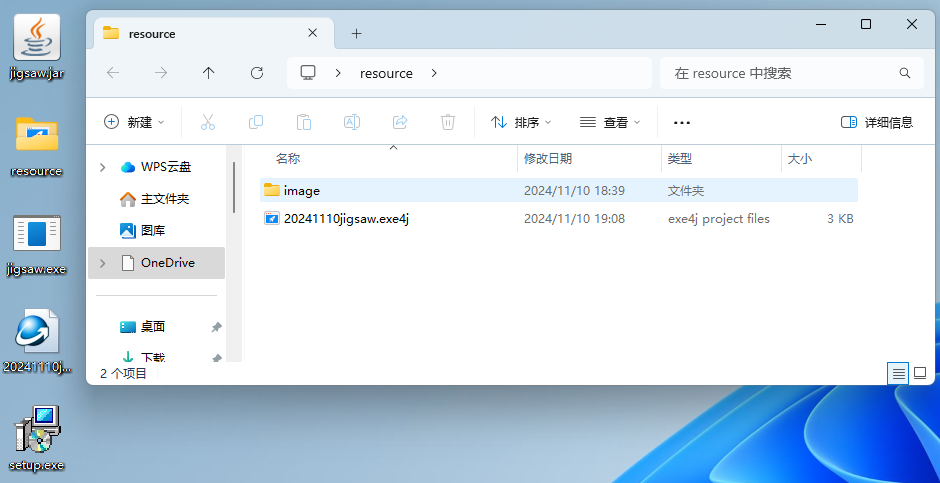Collapse the column header sort arrow
This screenshot has width=940, height=483.
(393, 147)
